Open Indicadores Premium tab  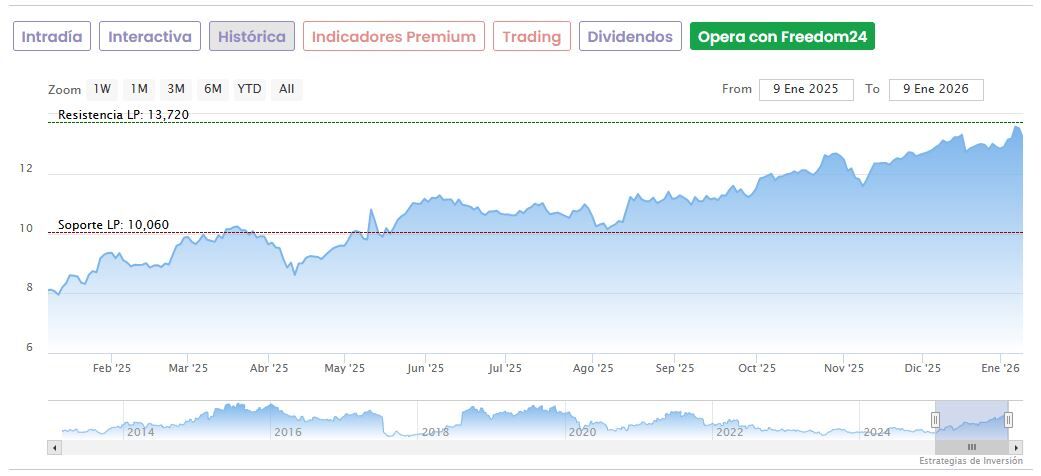(394, 37)
